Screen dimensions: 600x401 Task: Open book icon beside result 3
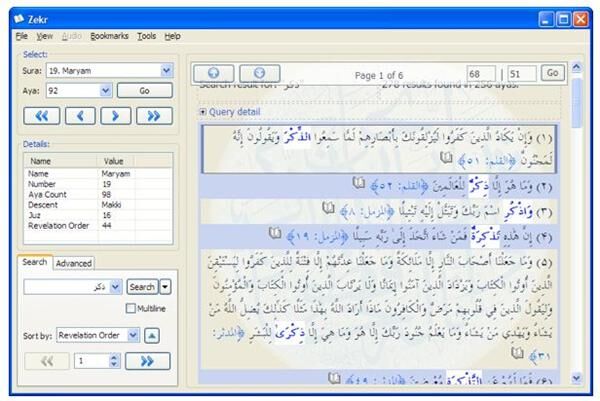pos(328,209)
